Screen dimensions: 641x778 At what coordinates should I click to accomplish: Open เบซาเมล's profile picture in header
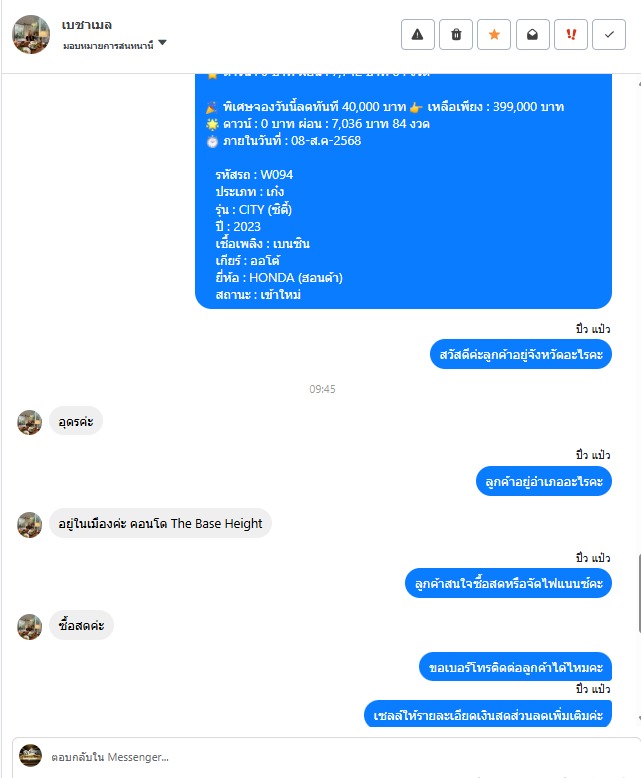tap(31, 34)
